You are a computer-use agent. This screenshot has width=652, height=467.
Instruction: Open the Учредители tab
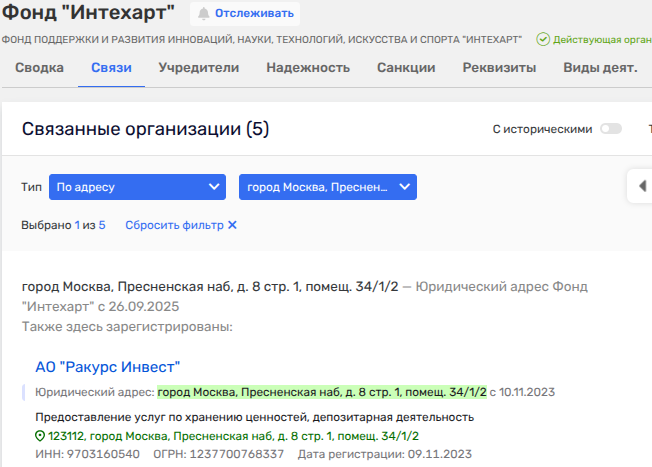pyautogui.click(x=206, y=68)
